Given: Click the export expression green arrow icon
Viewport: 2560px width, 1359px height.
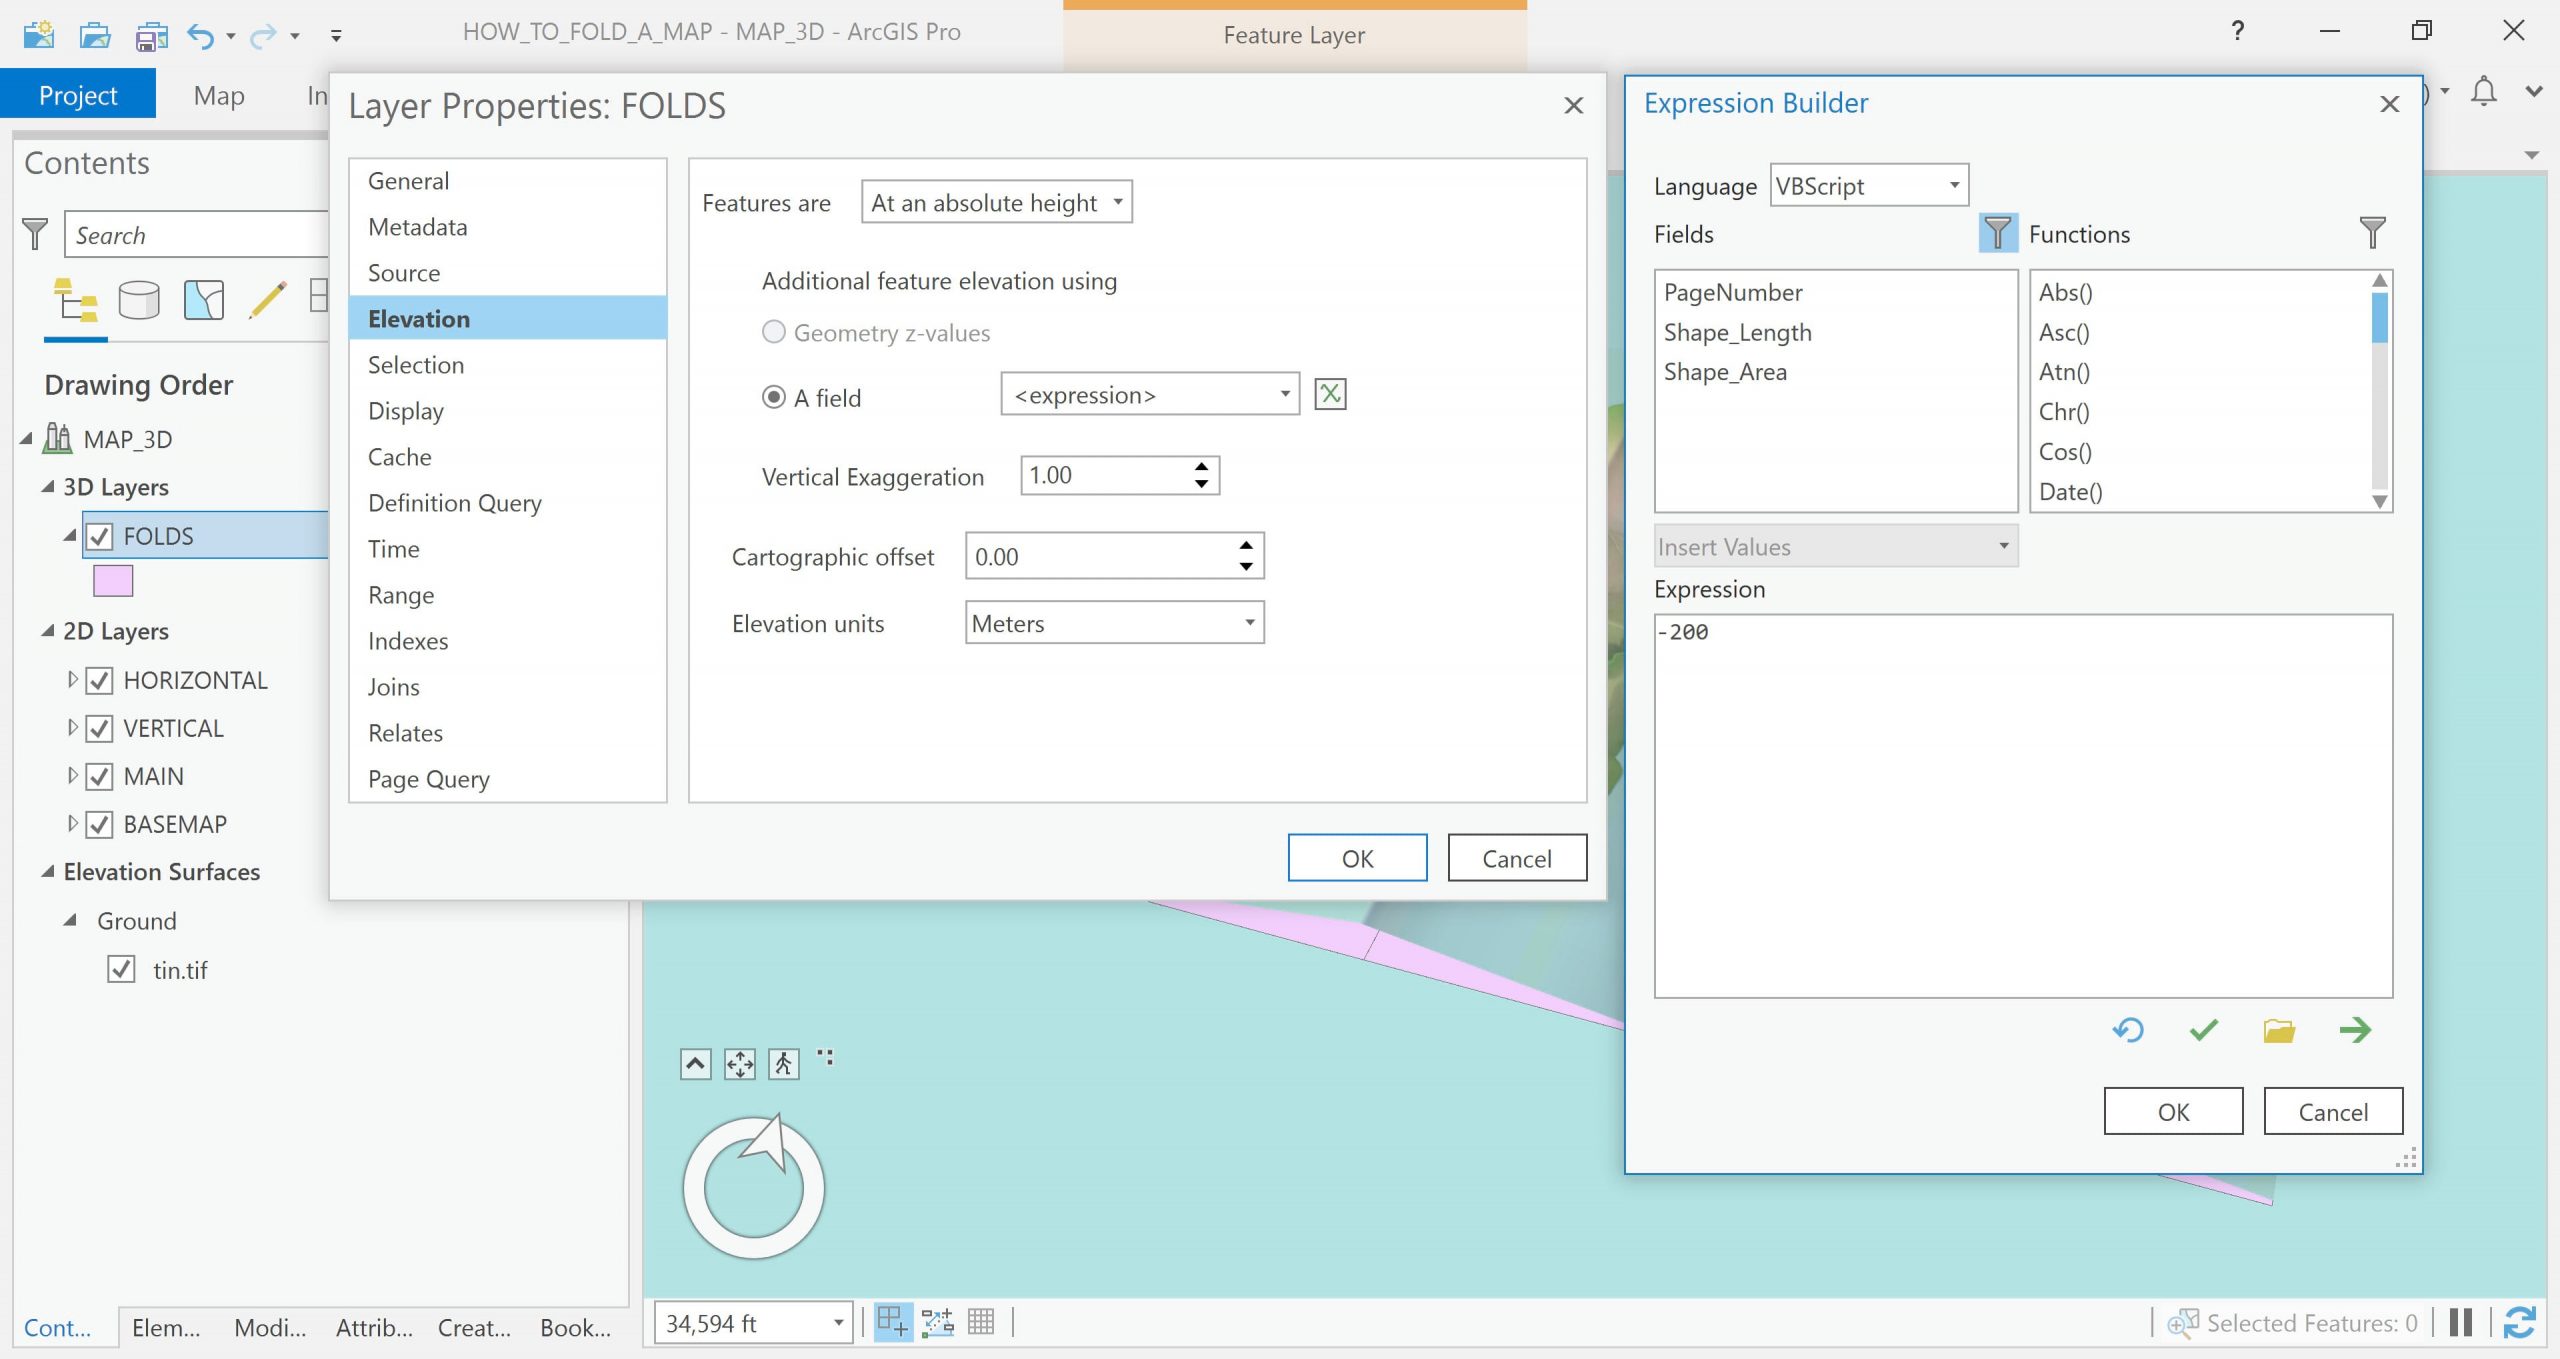Looking at the screenshot, I should click(x=2355, y=1030).
